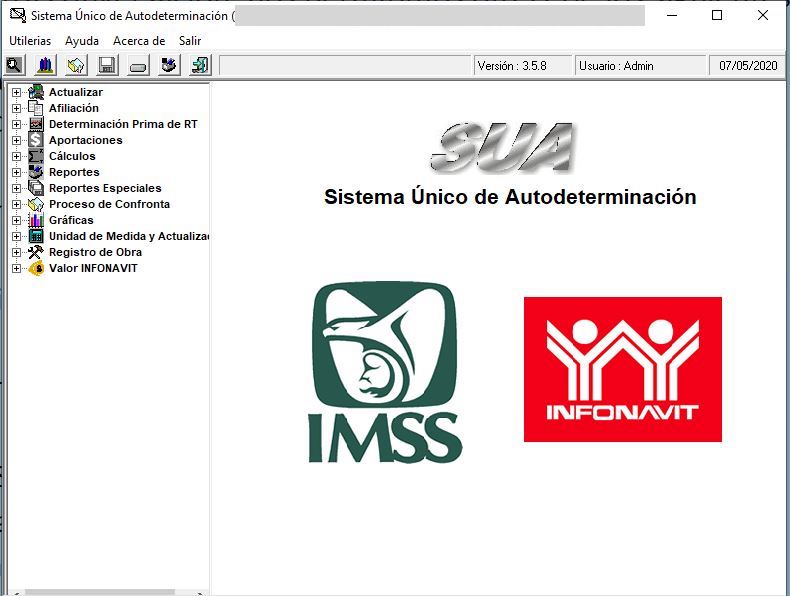Select Proceso de Confronta tree item
This screenshot has height=596, width=790.
(x=109, y=204)
